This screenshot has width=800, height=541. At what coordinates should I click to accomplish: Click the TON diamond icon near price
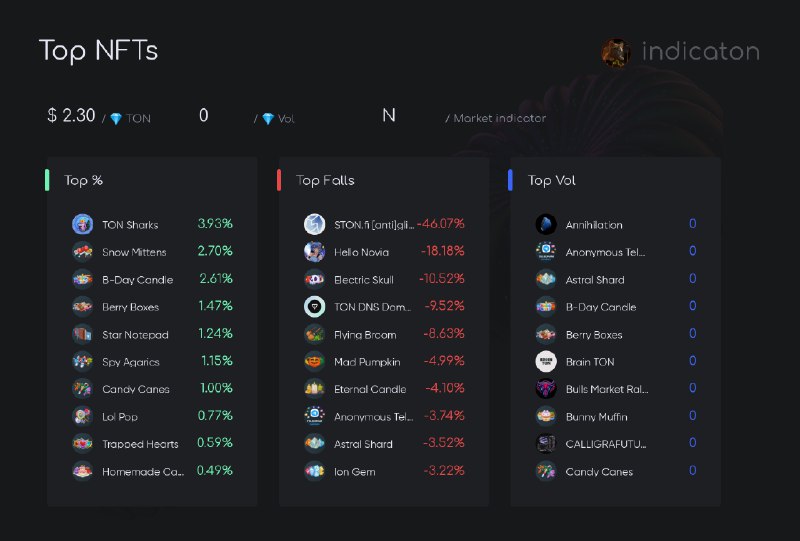point(116,119)
